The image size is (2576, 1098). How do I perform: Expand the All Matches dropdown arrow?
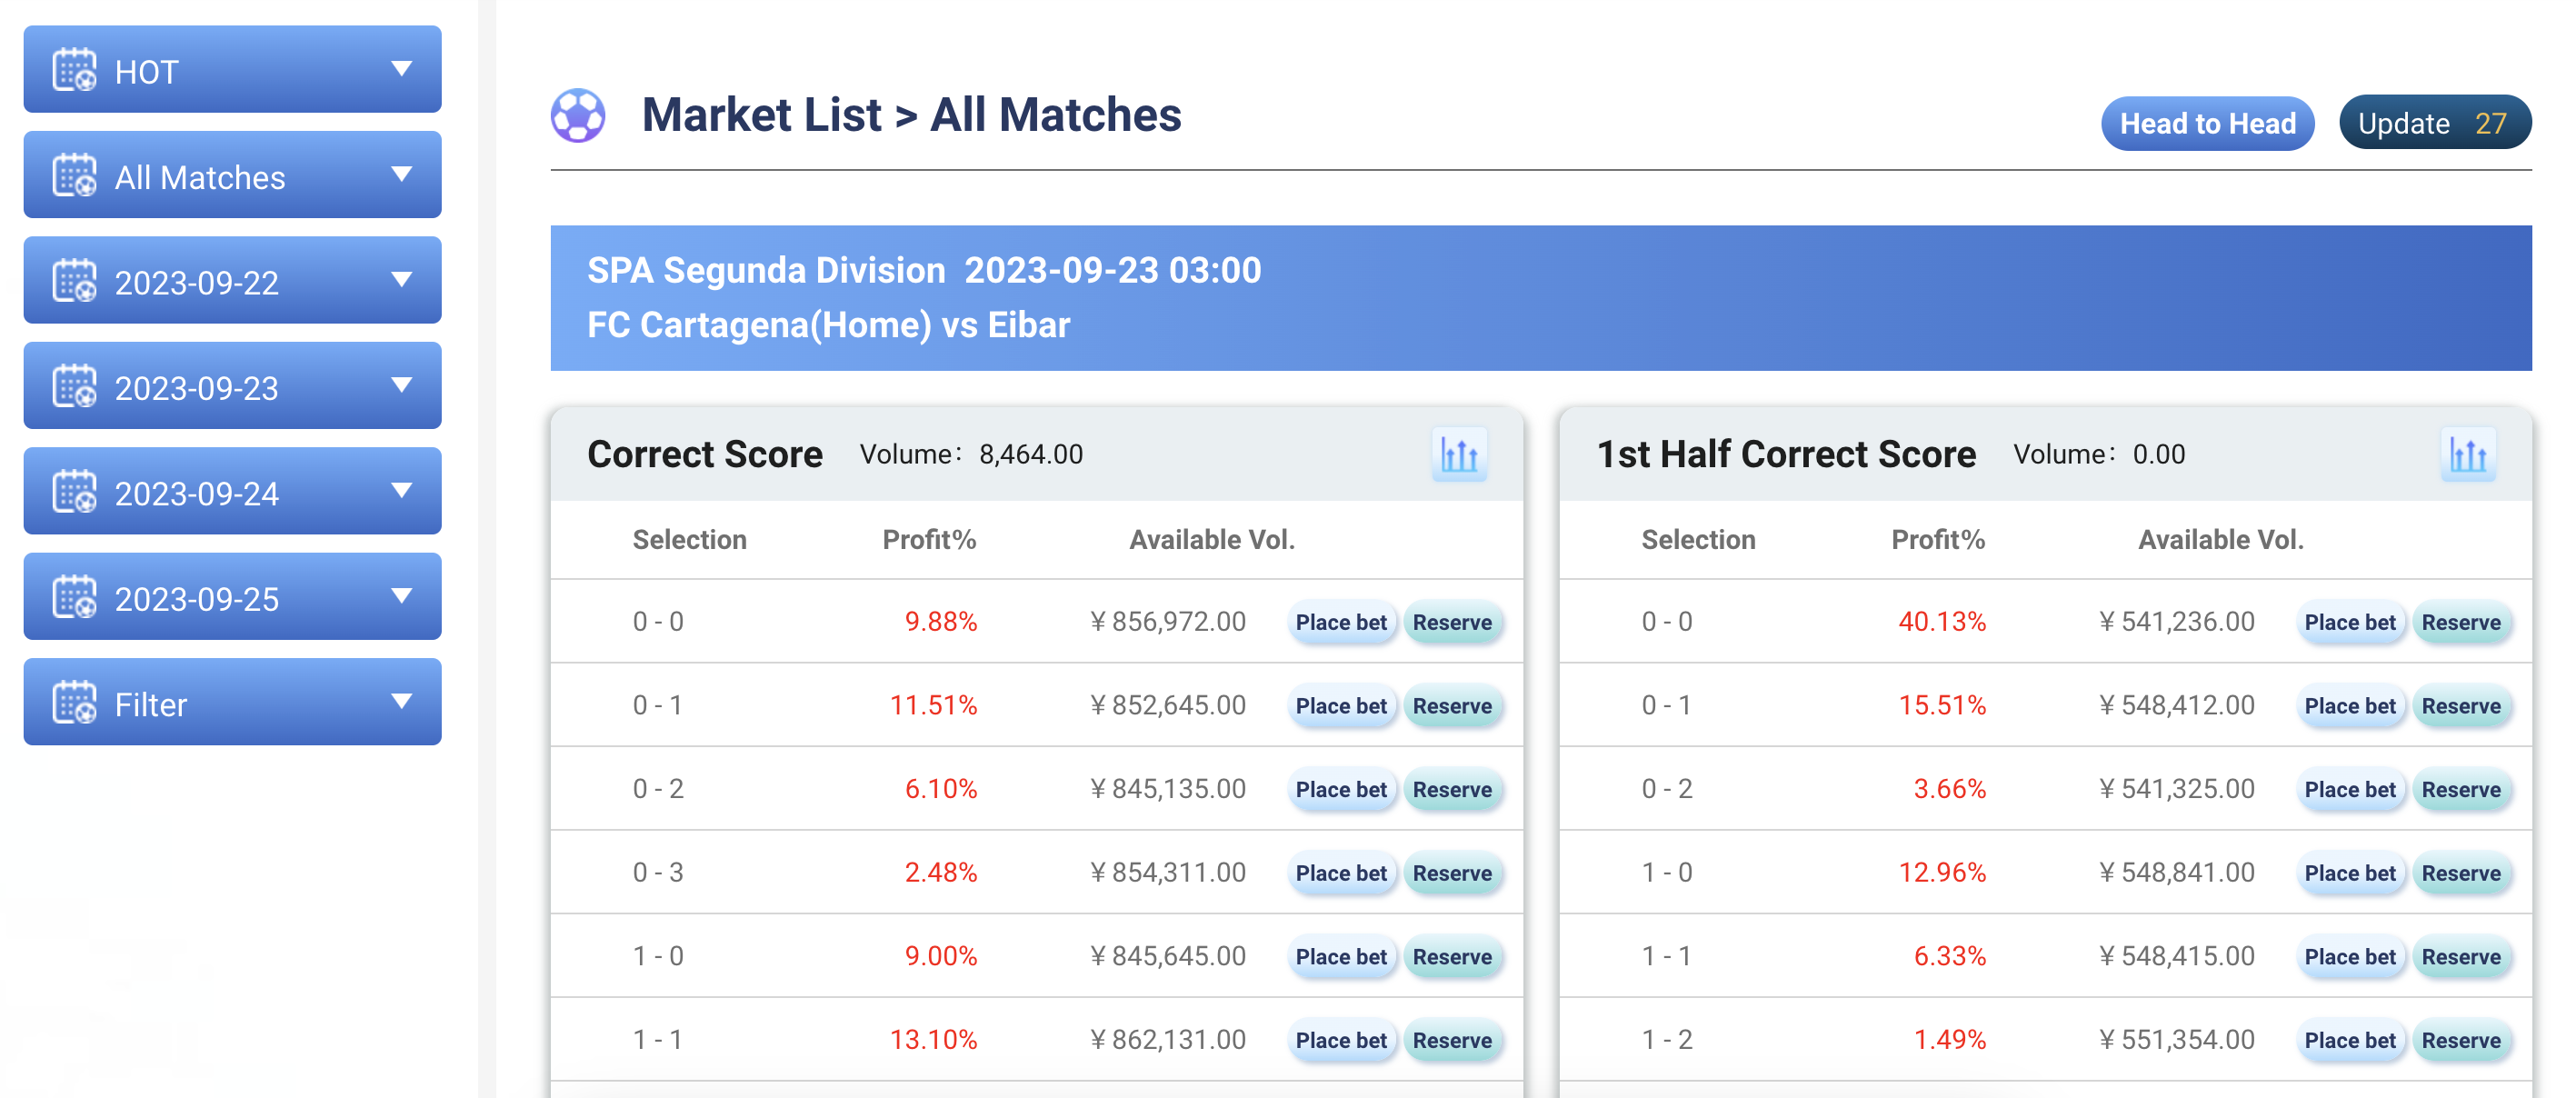click(402, 175)
